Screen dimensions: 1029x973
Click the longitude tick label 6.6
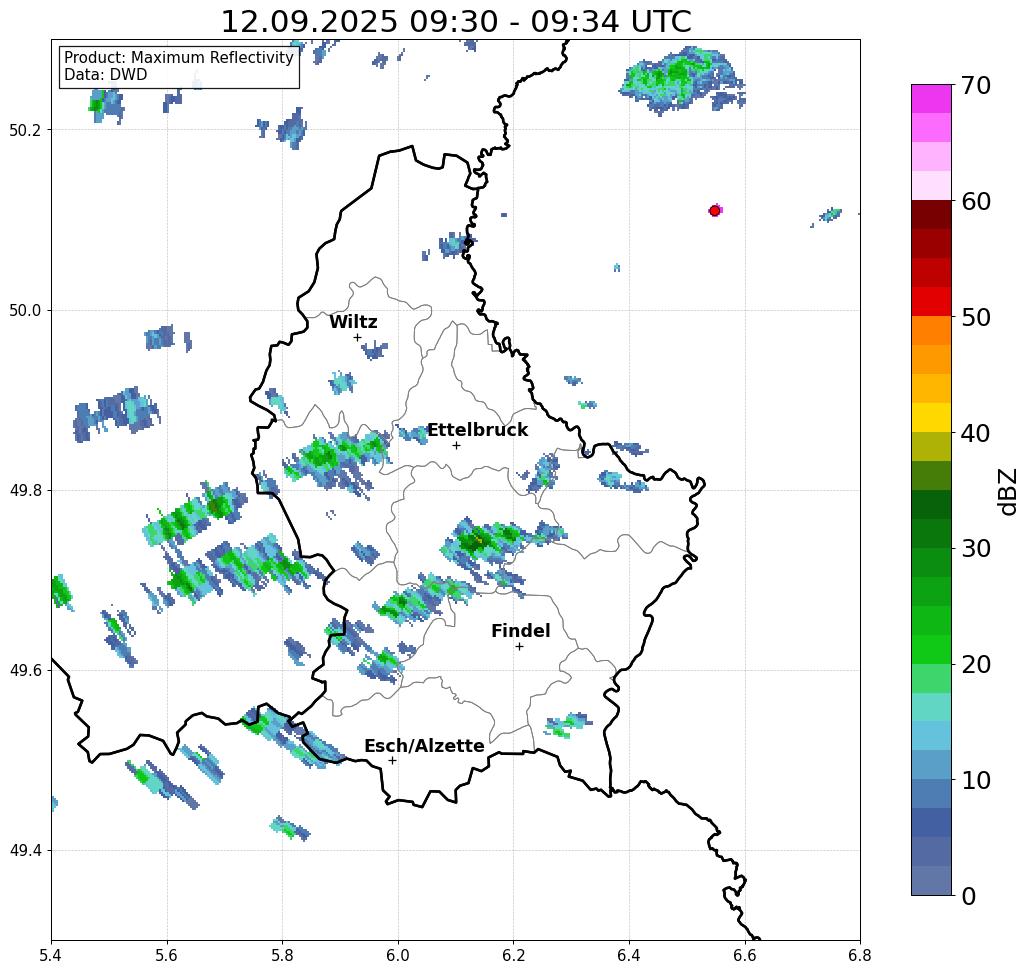coord(745,955)
